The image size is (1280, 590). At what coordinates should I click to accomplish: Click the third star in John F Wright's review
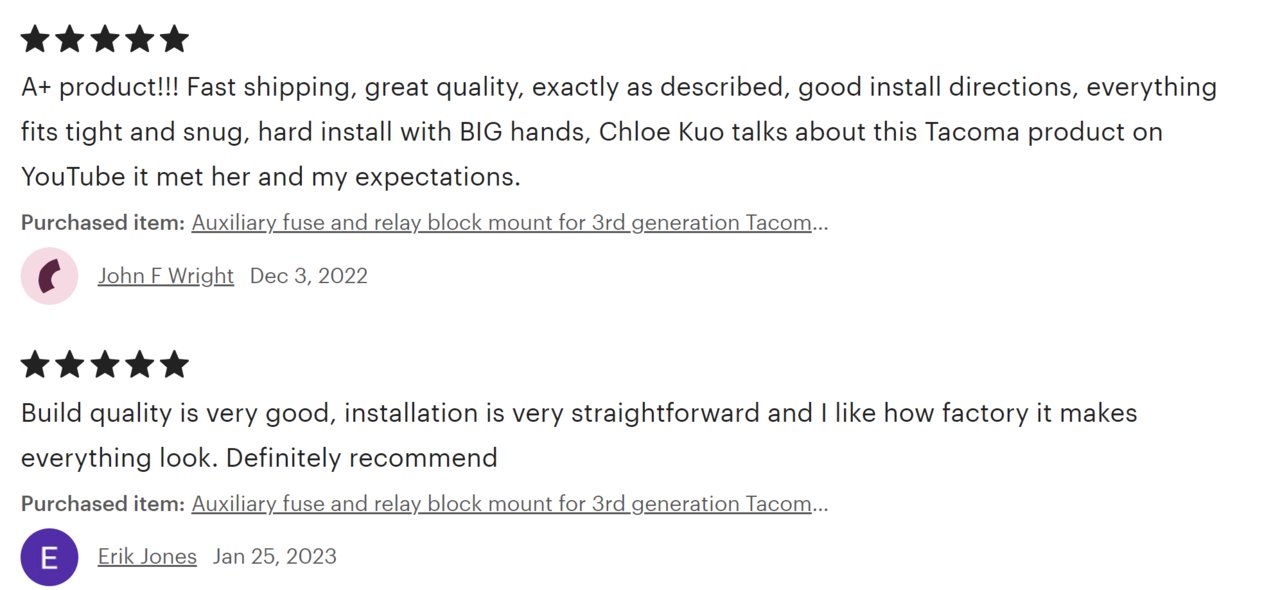pyautogui.click(x=105, y=39)
